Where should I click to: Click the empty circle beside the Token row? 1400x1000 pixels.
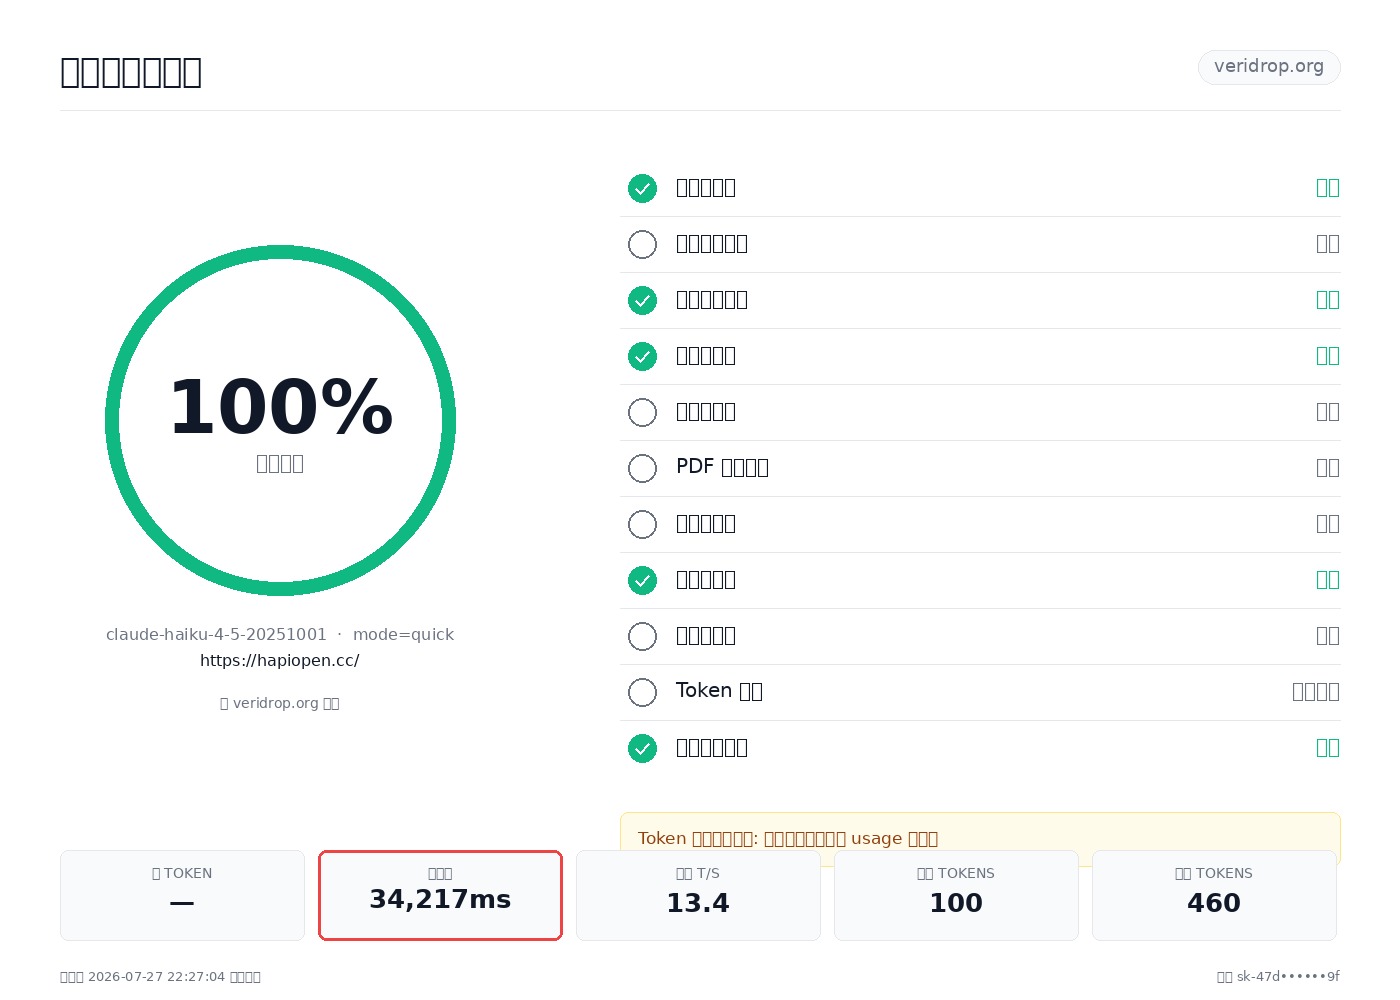642,692
